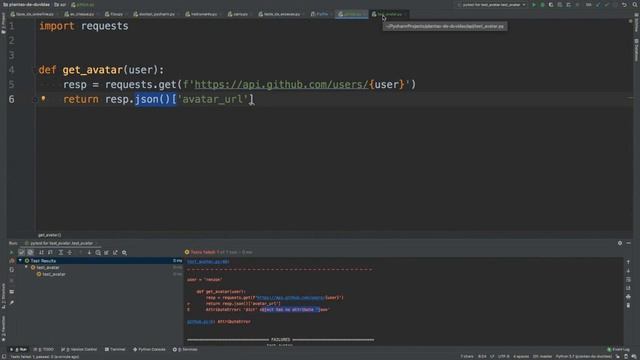This screenshot has width=640, height=360.
Task: Open the Database tool window sidebar button
Action: (636, 50)
